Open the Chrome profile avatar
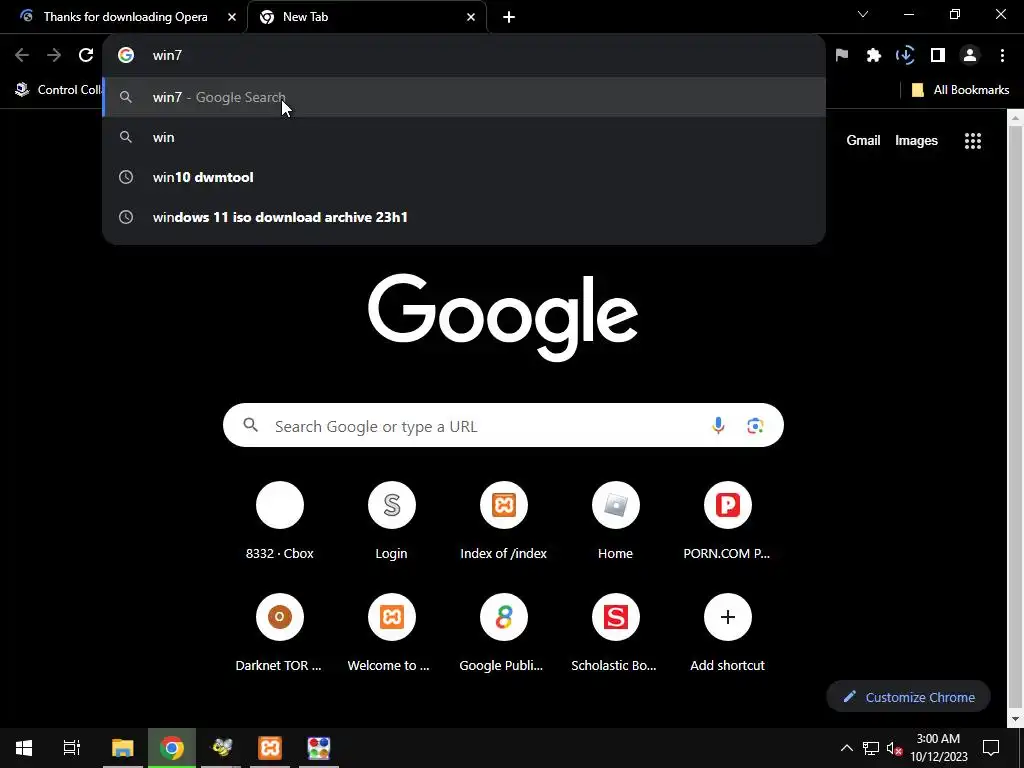Viewport: 1024px width, 768px height. 970,56
